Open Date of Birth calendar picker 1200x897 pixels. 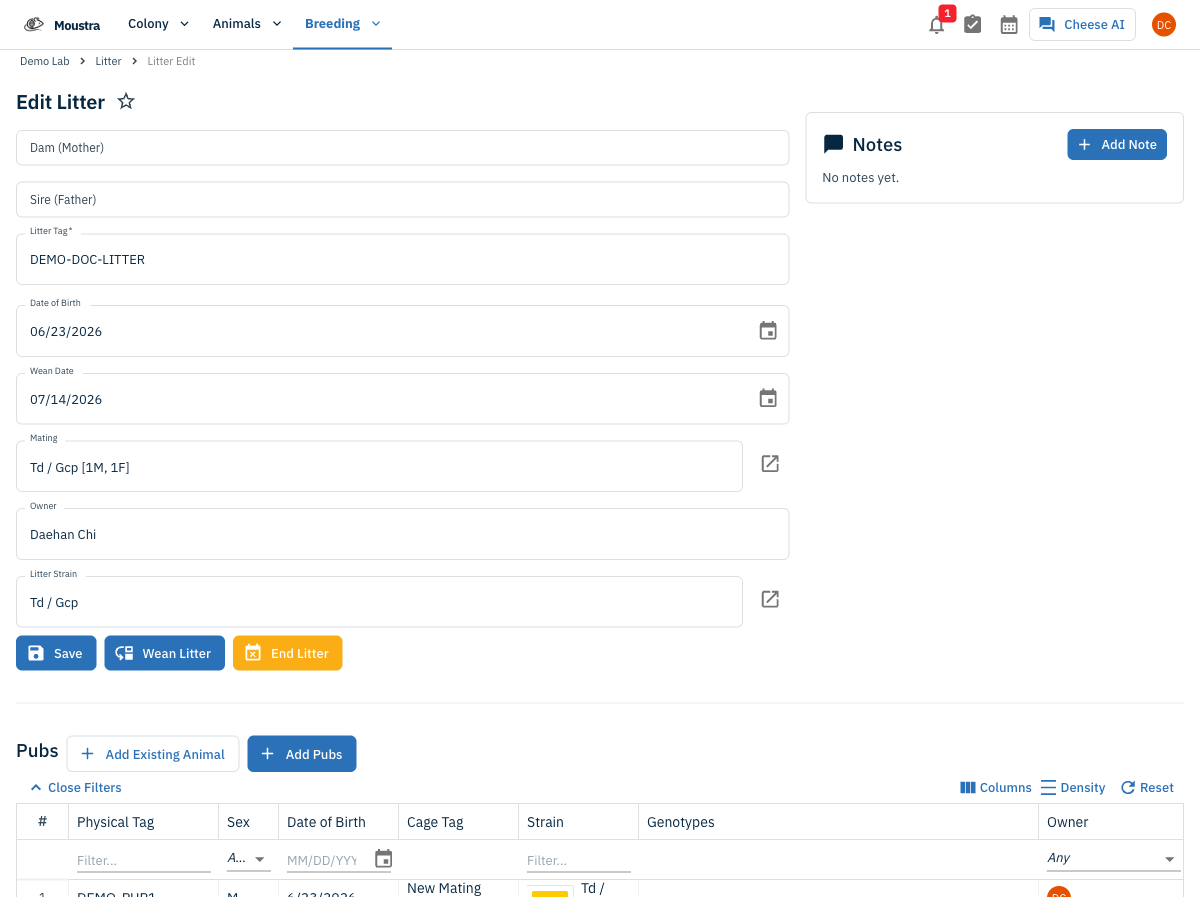coord(768,331)
